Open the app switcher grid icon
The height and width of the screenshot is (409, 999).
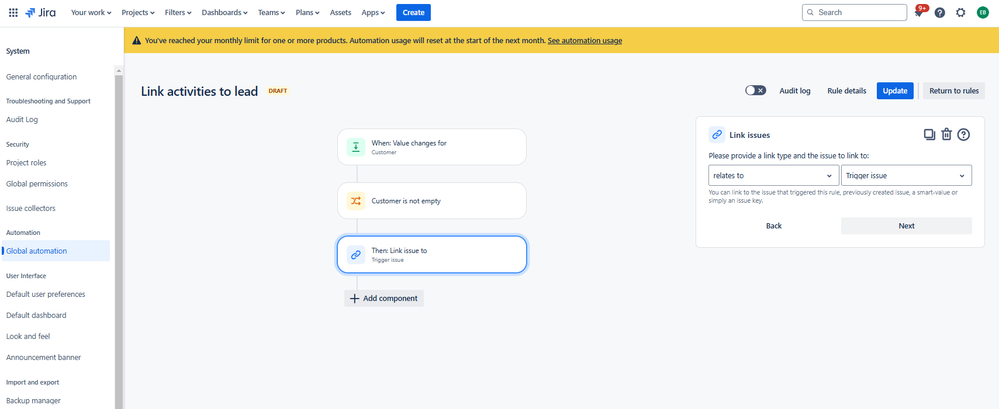click(13, 12)
